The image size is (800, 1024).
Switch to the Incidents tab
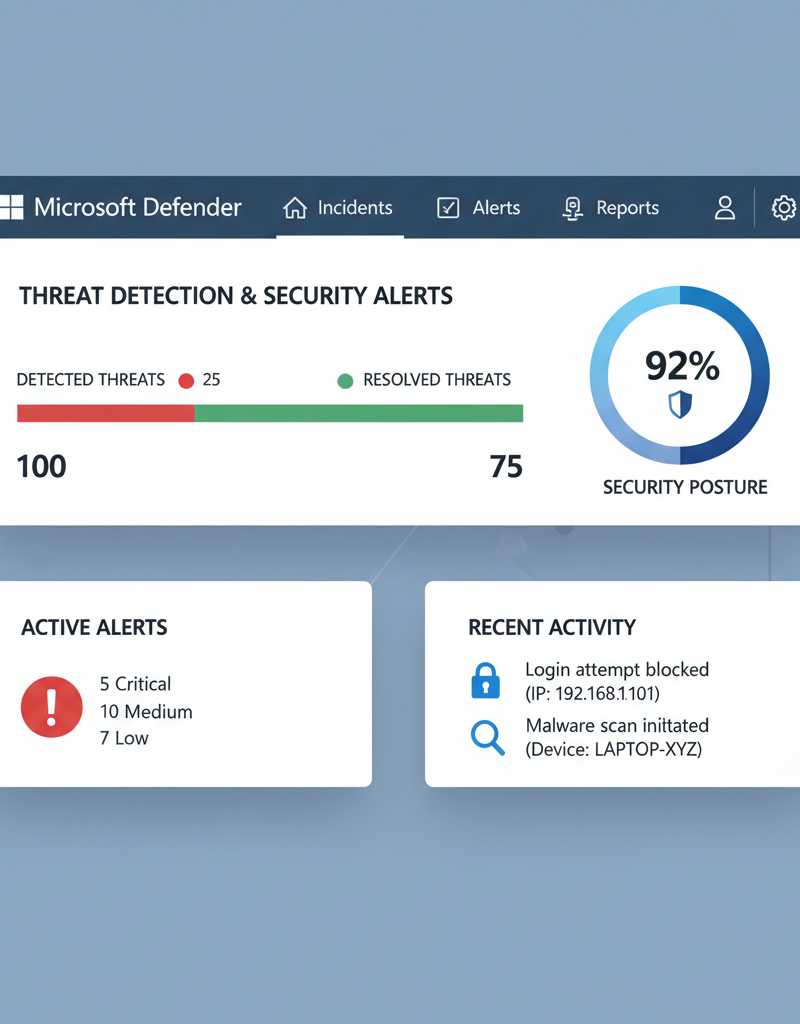[338, 208]
